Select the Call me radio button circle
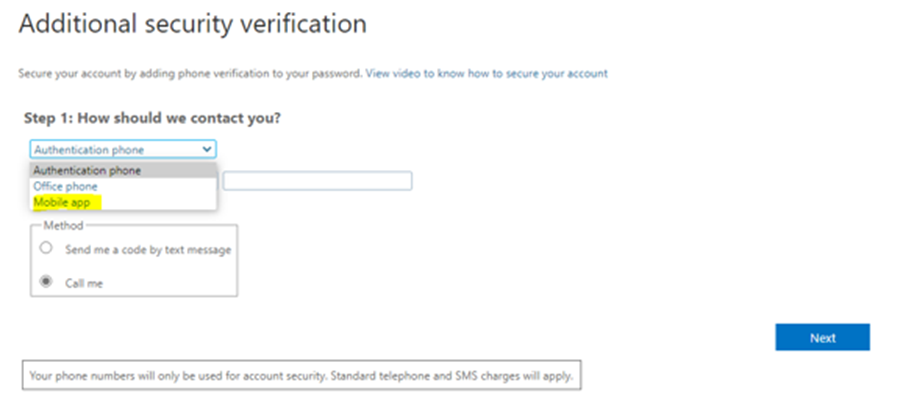This screenshot has height=413, width=914. (x=45, y=283)
